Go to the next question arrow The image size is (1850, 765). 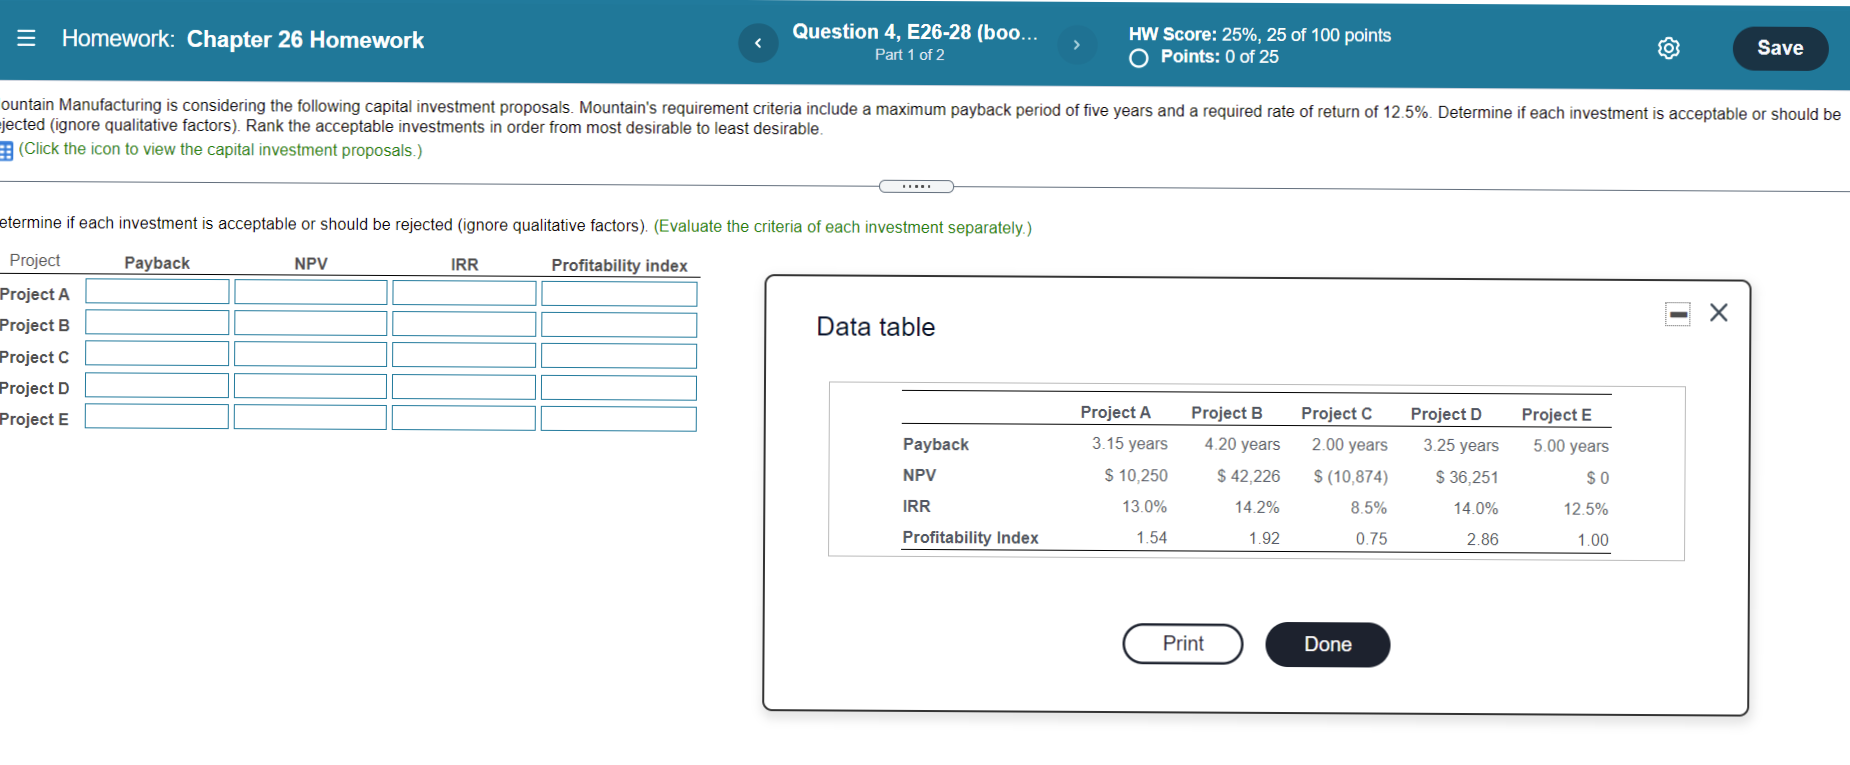[x=1077, y=44]
